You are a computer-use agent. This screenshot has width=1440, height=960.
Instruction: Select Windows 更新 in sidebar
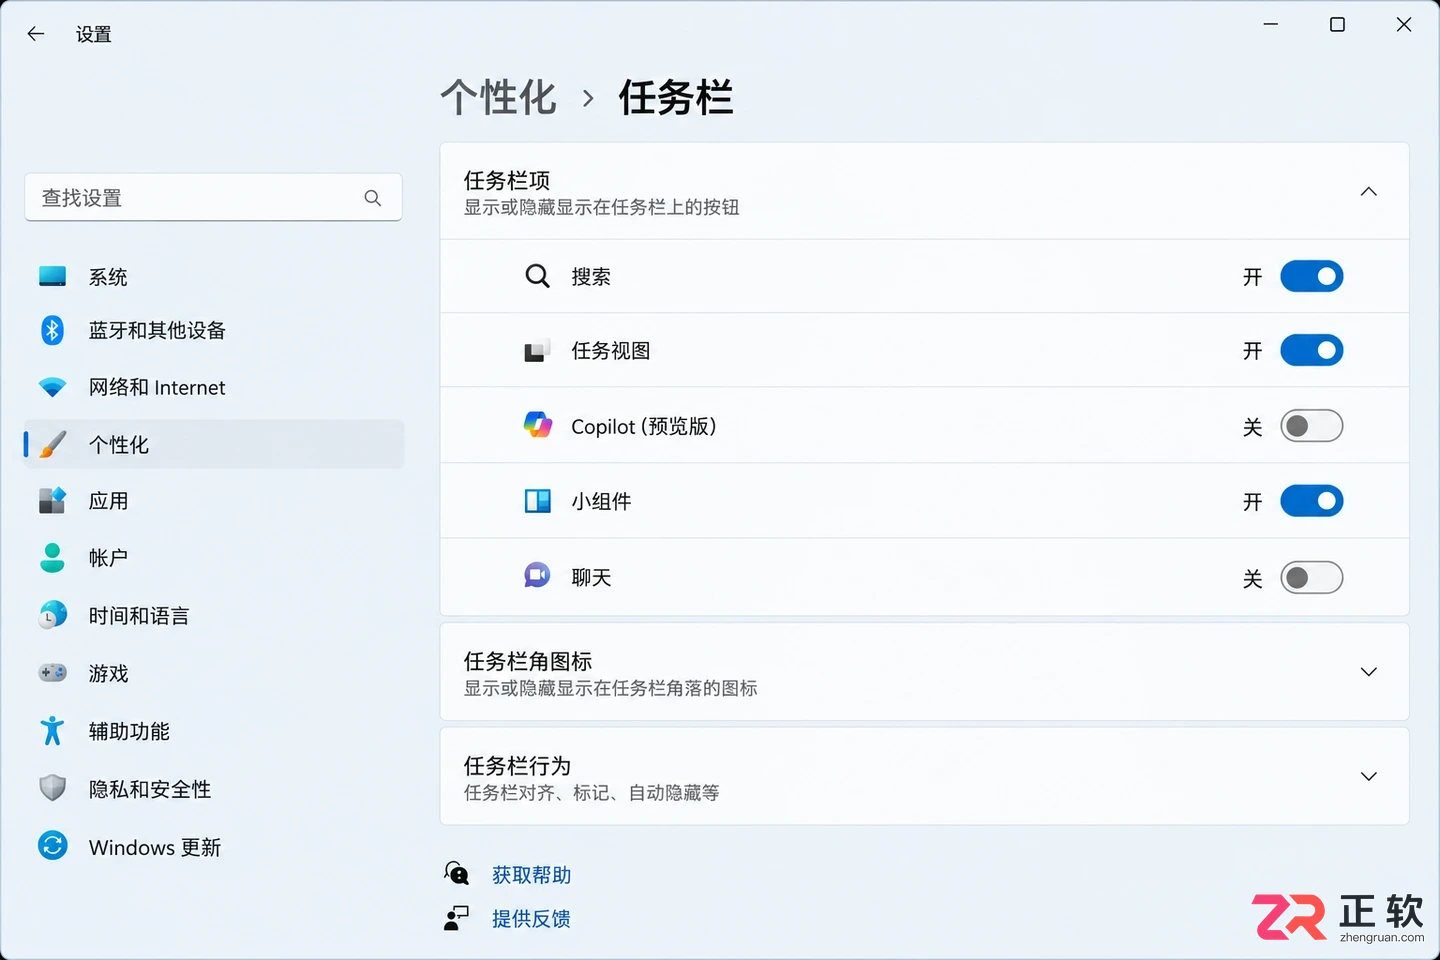(214, 847)
